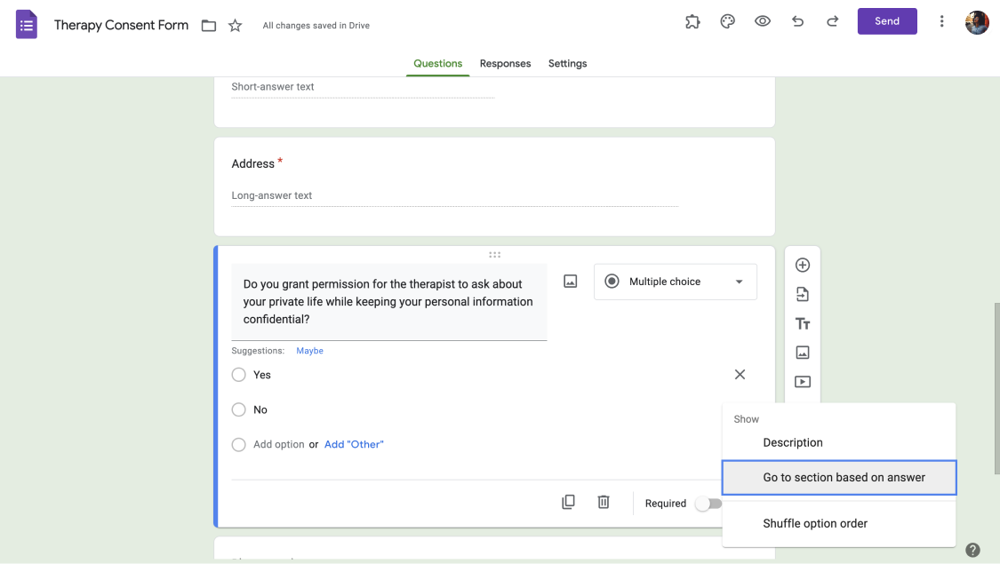Viewport: 1000px width, 564px height.
Task: Select the No radio option
Action: [x=239, y=410]
